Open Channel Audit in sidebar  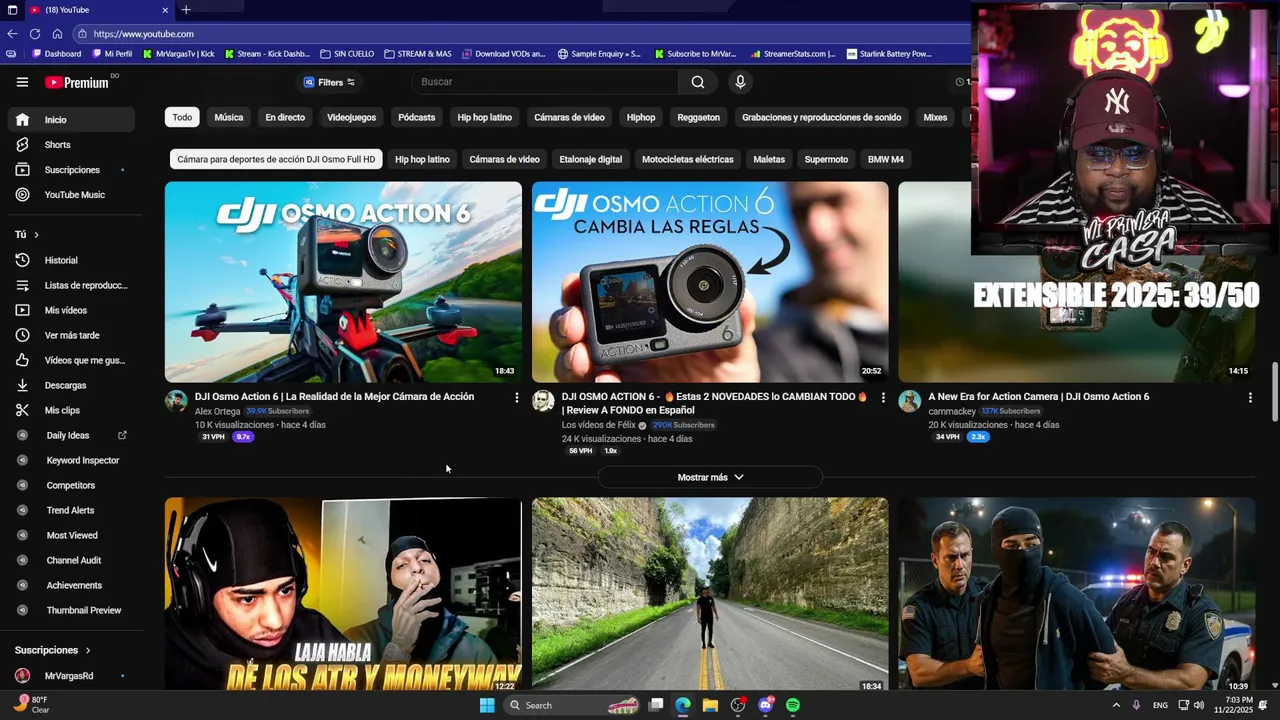click(x=70, y=560)
